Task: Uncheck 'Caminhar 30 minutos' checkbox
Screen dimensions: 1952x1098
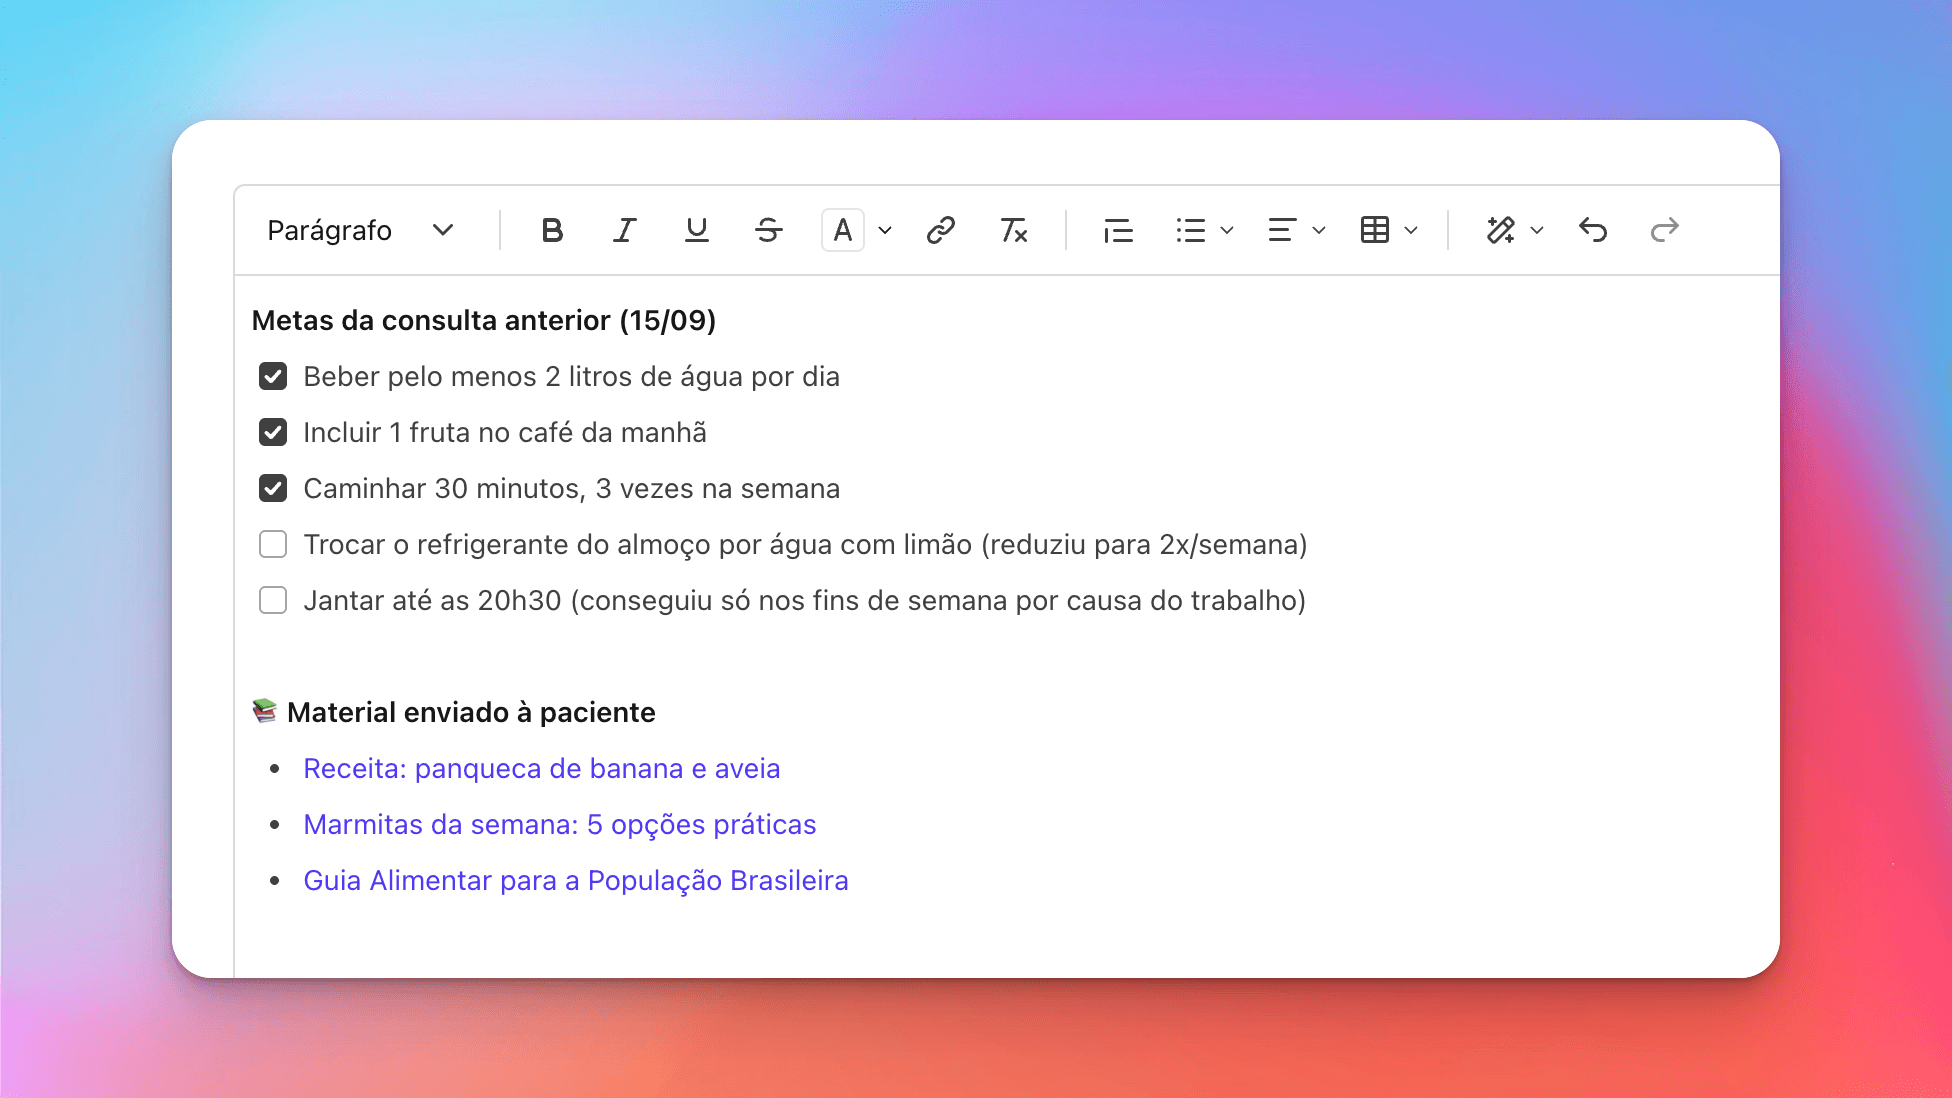Action: 273,488
